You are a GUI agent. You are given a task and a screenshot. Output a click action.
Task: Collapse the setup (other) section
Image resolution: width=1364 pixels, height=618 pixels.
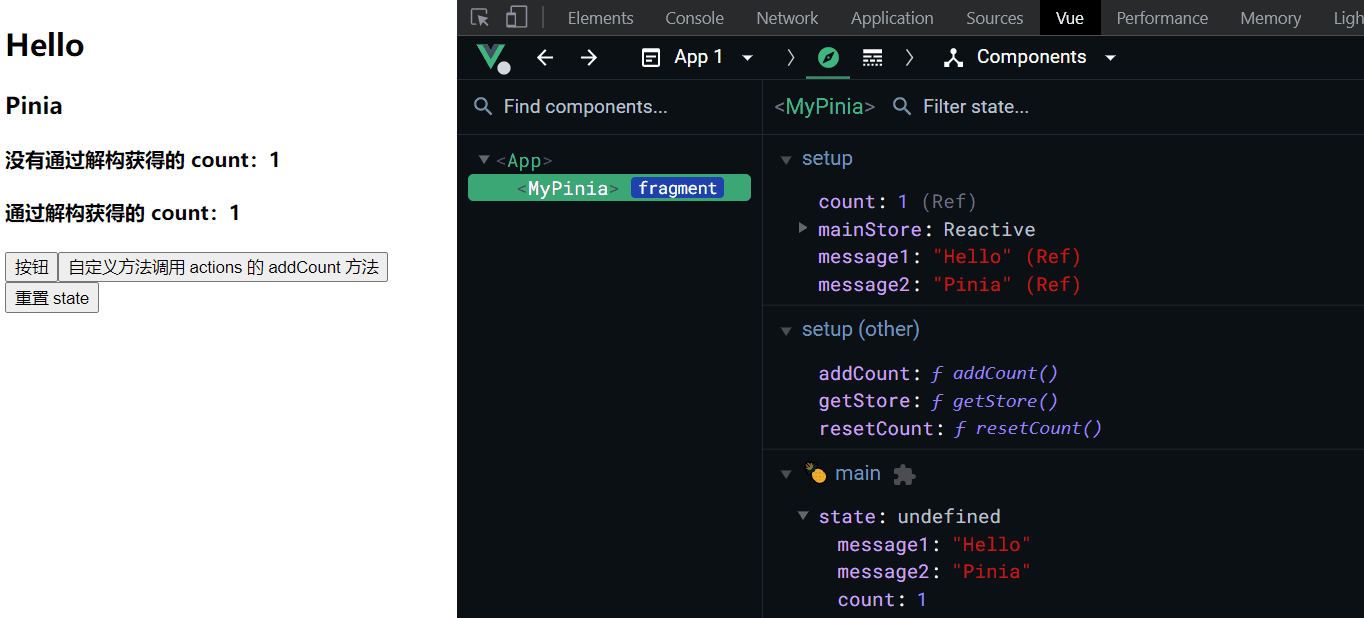coord(786,331)
